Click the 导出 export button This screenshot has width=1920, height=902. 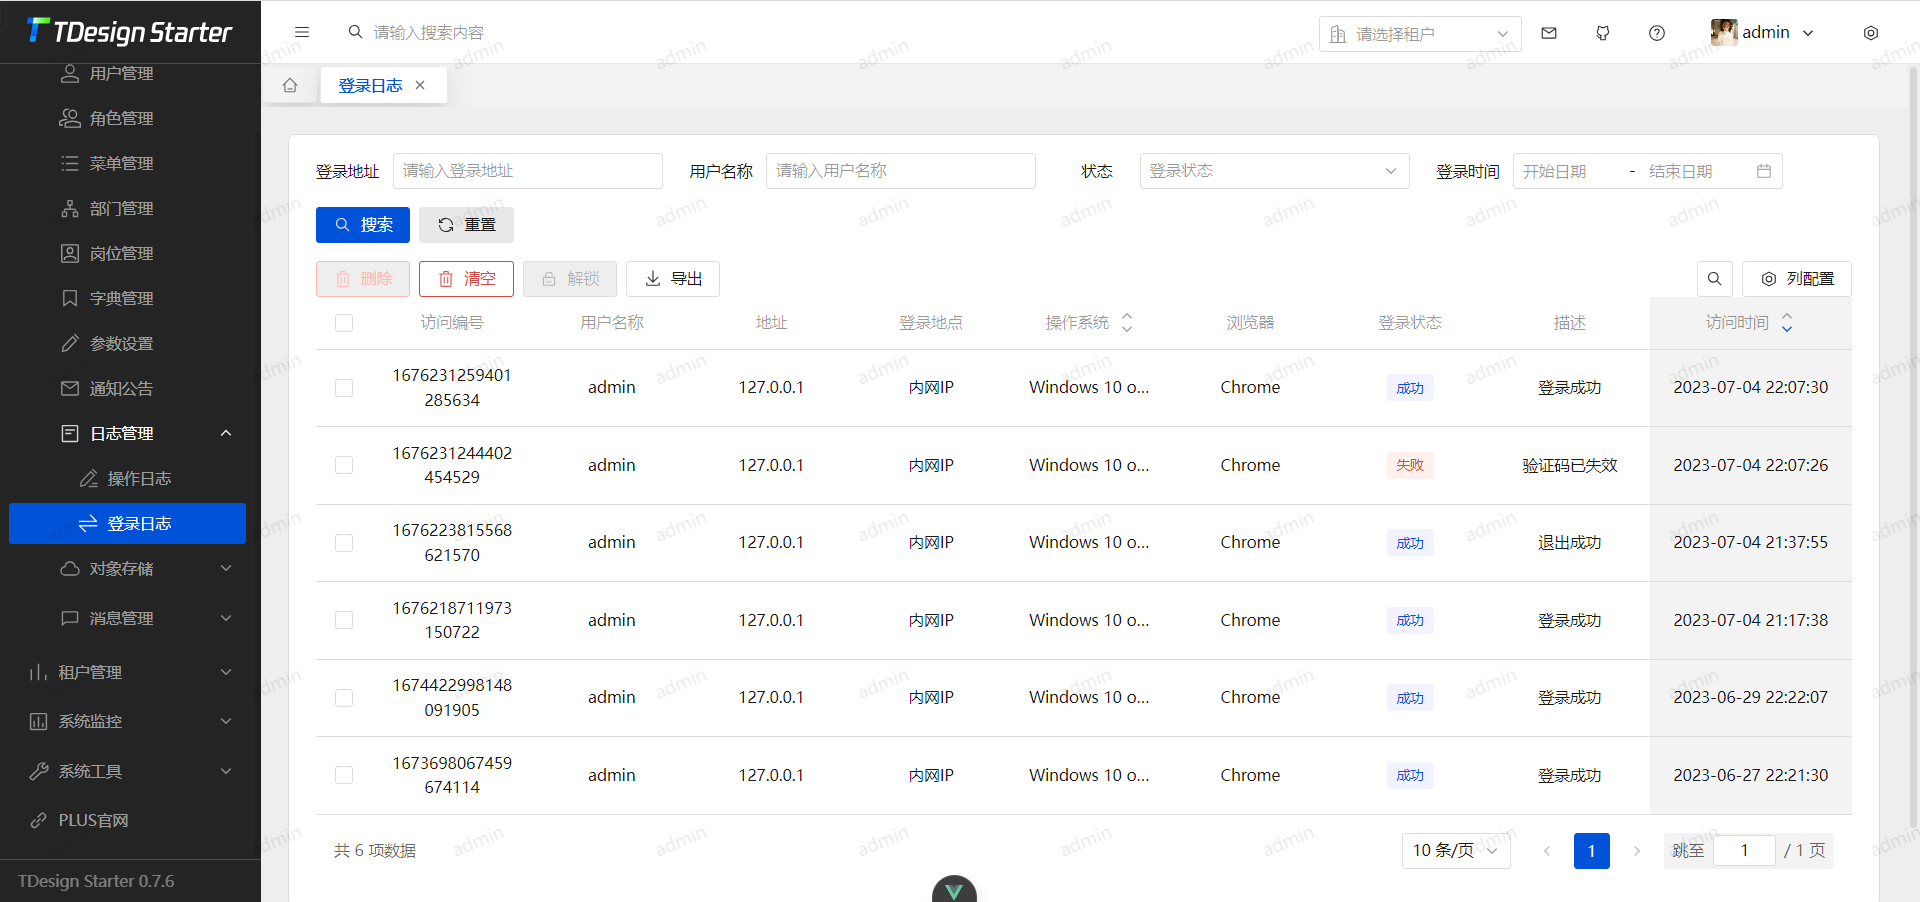click(x=673, y=279)
